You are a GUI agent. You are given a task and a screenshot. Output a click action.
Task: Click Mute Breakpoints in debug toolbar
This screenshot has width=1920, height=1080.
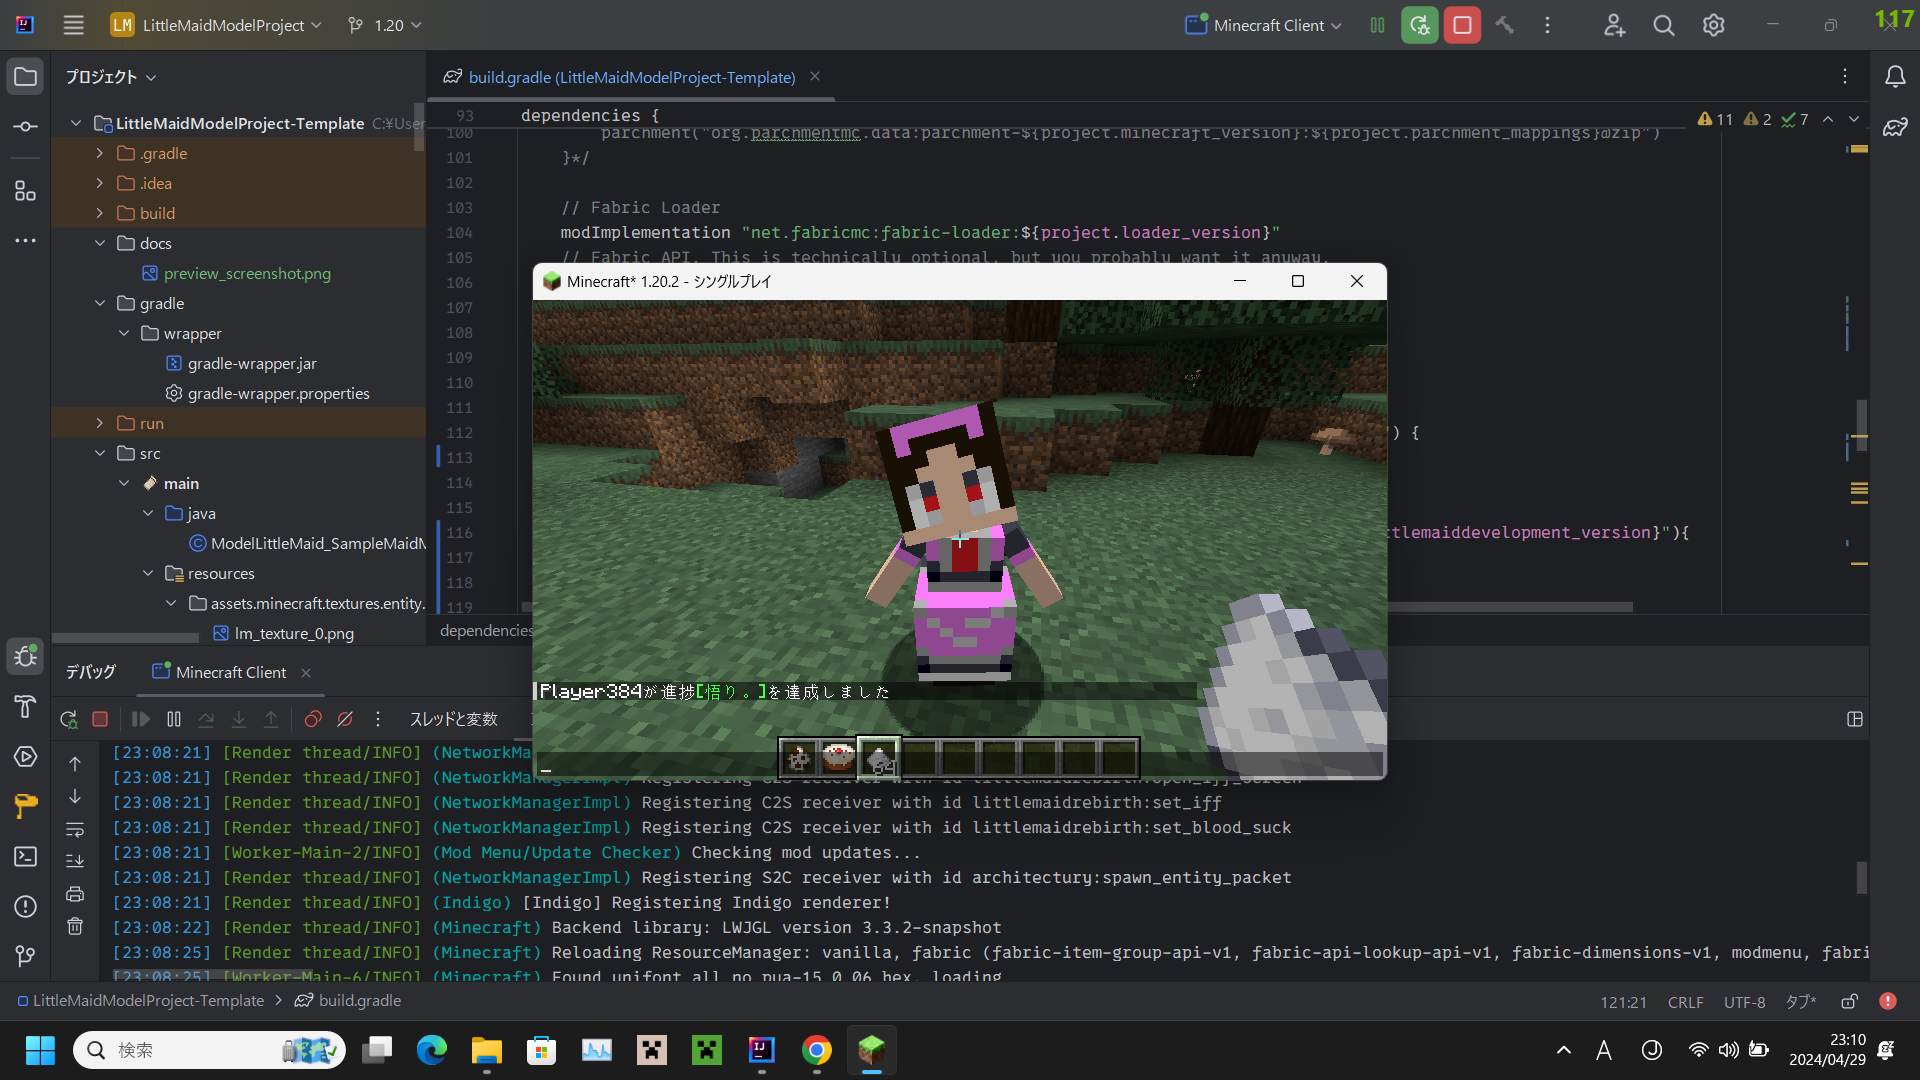click(345, 719)
